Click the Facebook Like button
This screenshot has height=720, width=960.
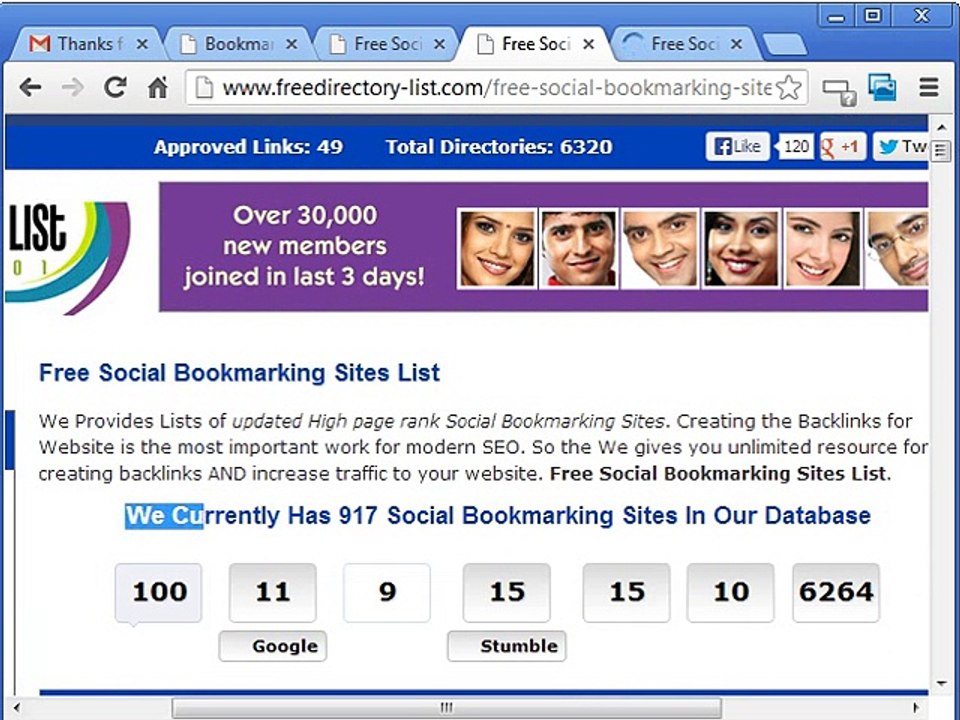pos(737,146)
